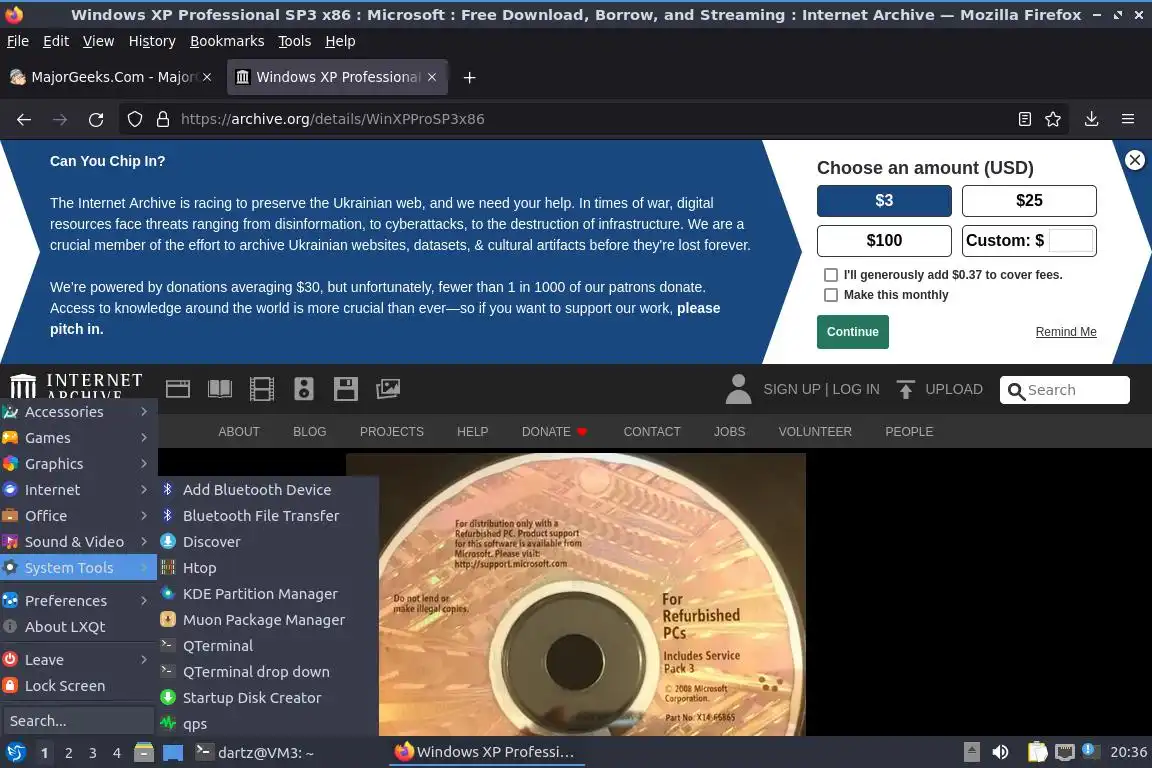Click the volume speaker tray icon
This screenshot has height=768, width=1152.
(1000, 753)
